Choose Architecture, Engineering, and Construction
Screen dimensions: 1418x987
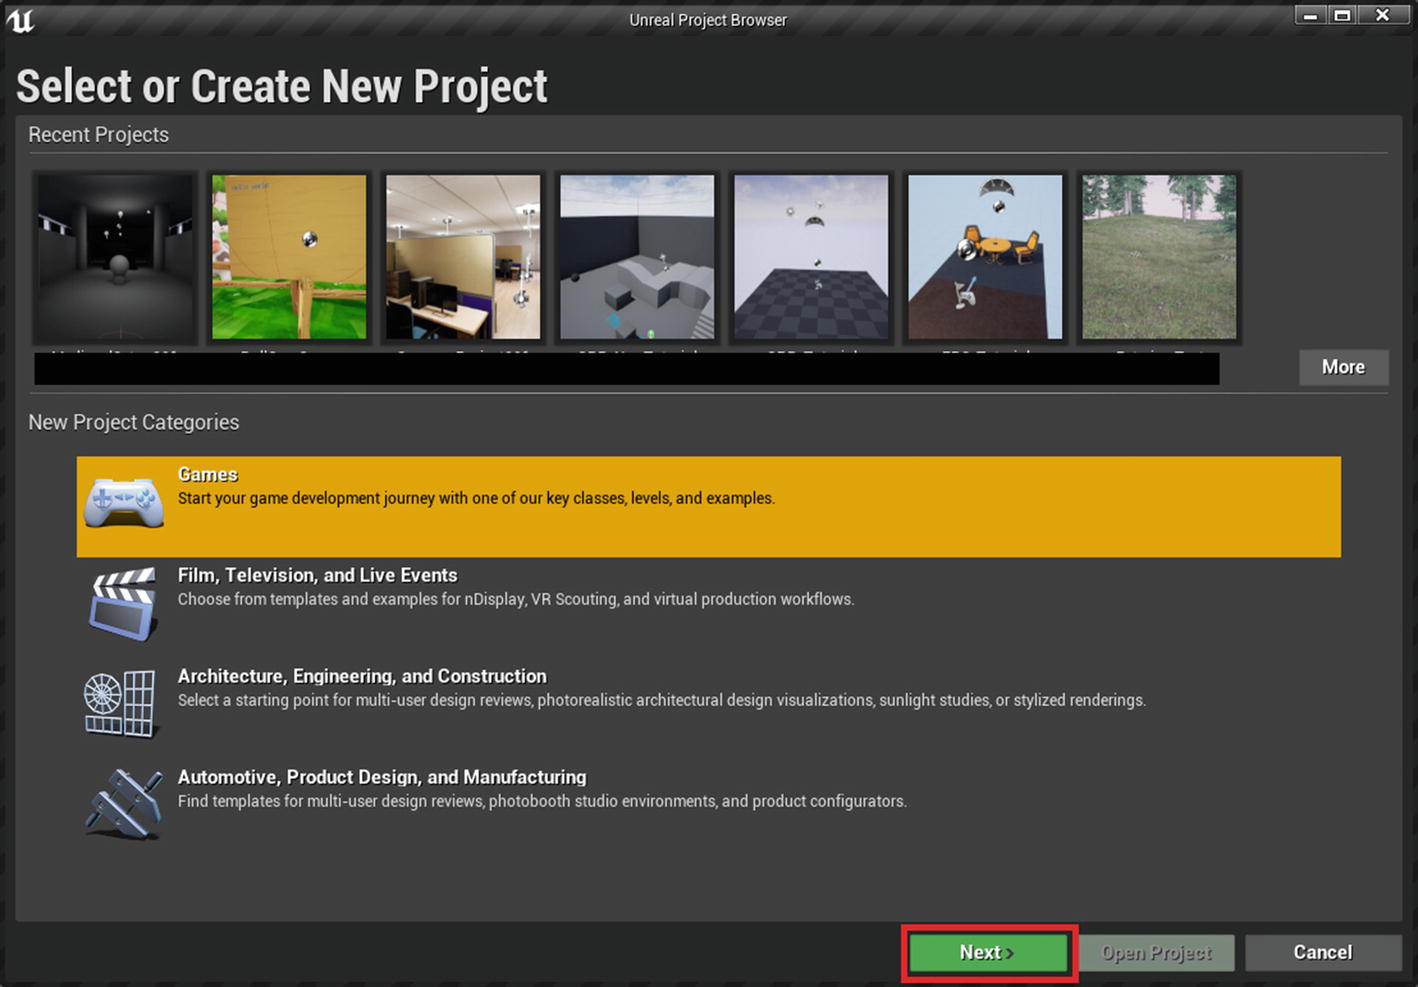pyautogui.click(x=362, y=676)
